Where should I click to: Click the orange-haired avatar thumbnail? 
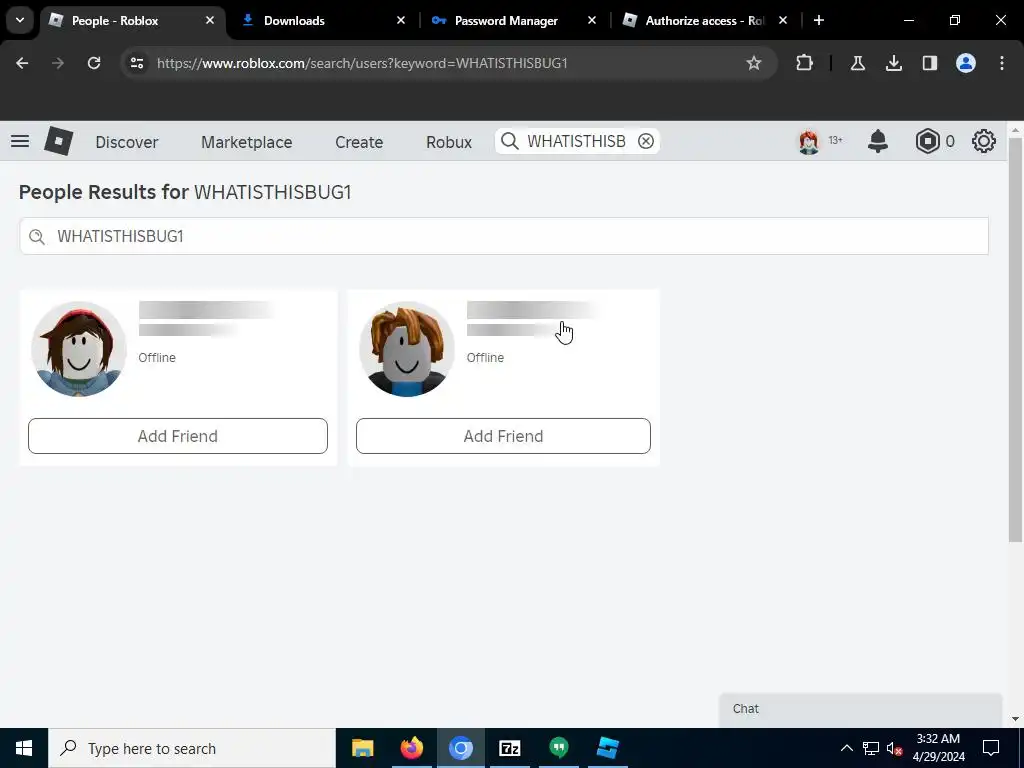point(406,349)
